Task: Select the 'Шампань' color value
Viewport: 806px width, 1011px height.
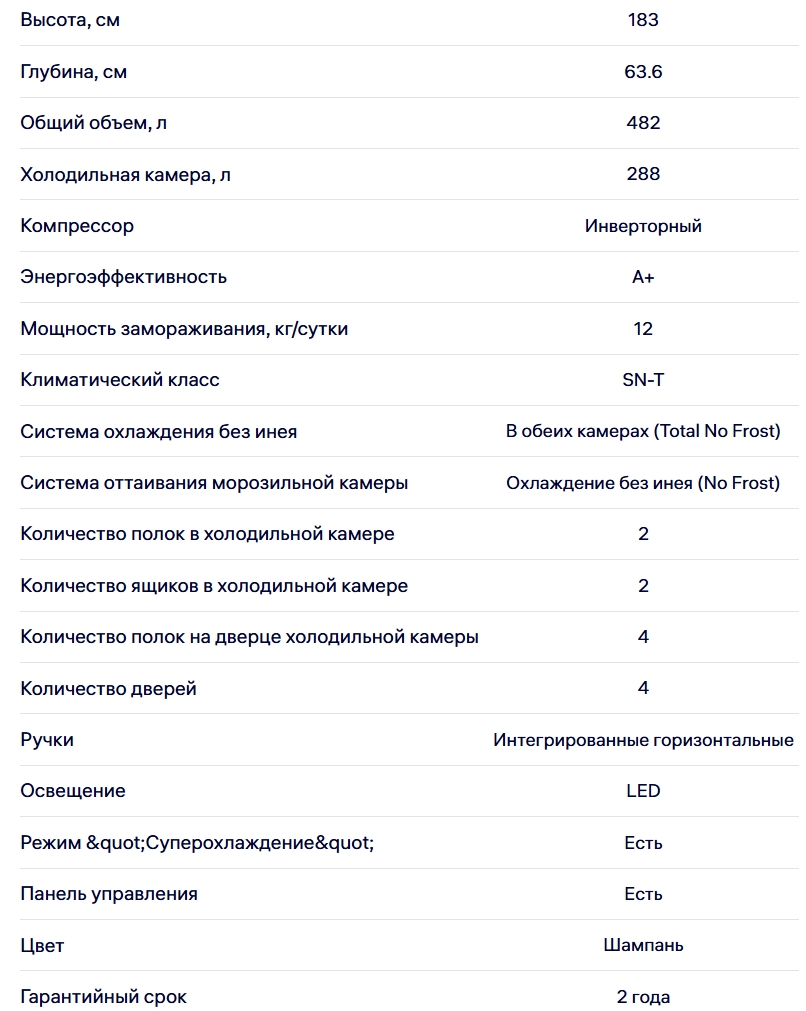Action: point(643,945)
